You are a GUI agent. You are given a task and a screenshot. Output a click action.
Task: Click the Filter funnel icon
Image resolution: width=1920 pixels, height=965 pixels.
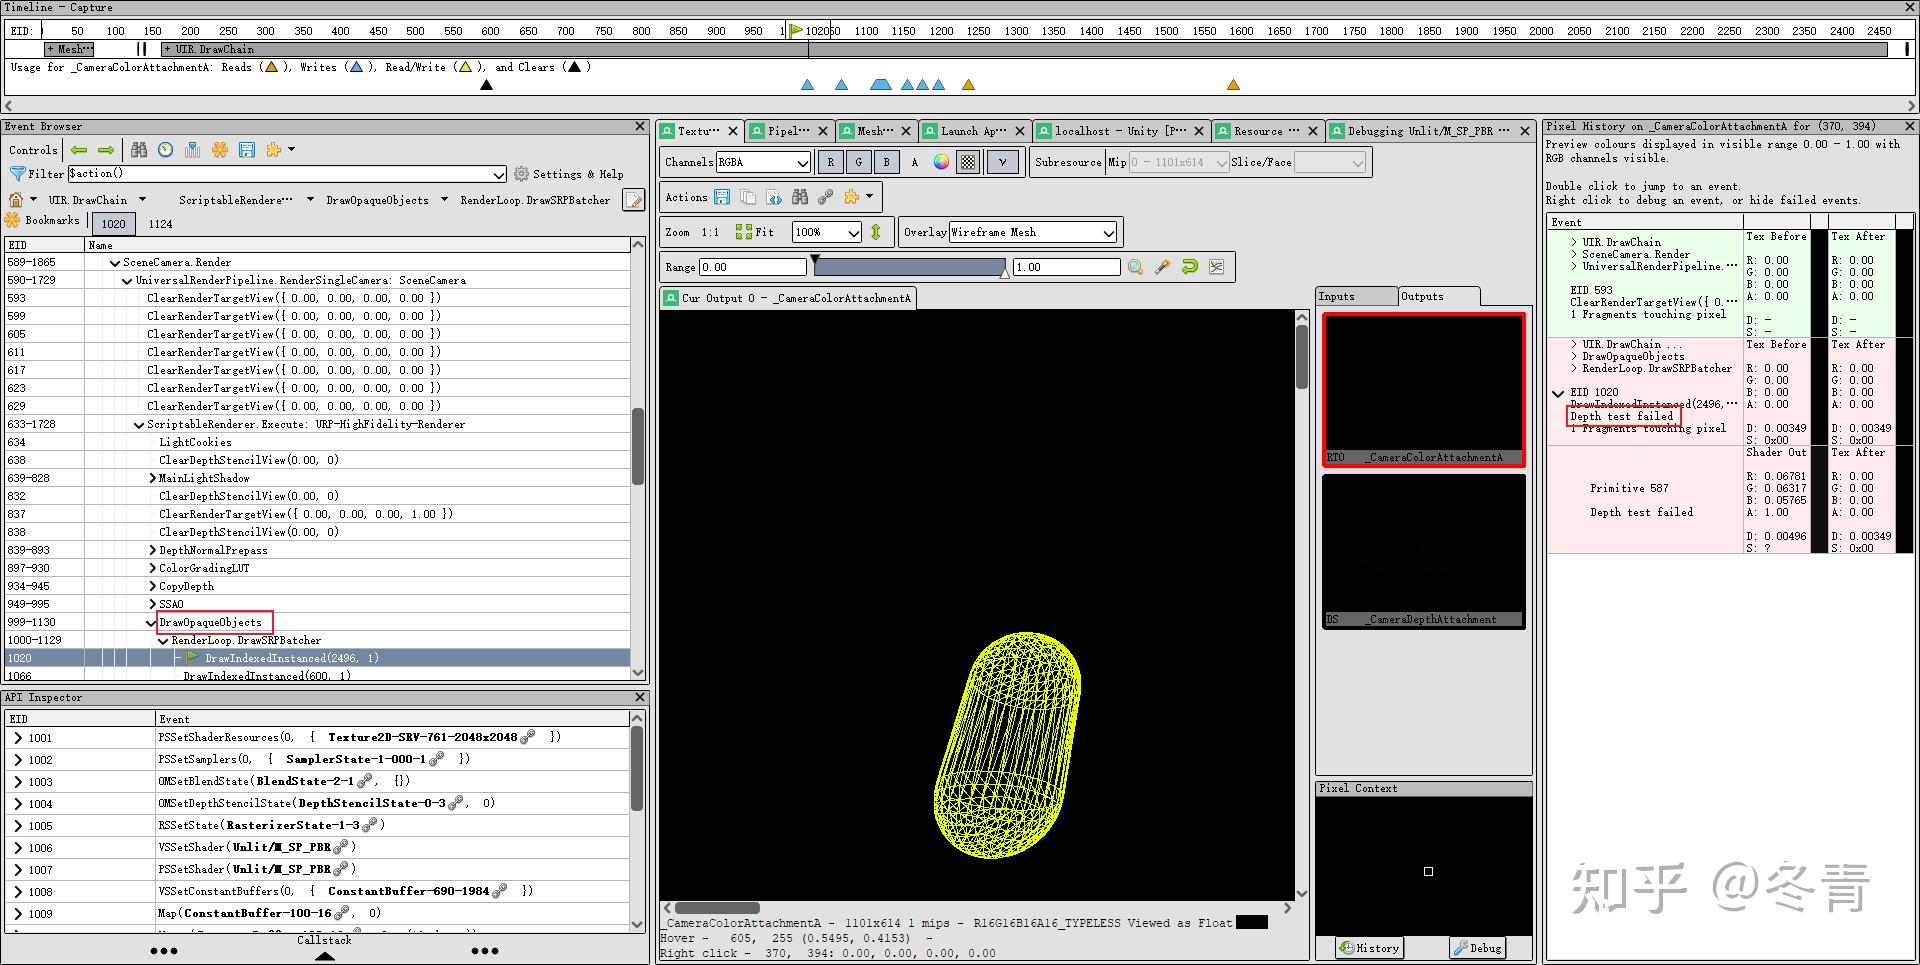point(17,174)
